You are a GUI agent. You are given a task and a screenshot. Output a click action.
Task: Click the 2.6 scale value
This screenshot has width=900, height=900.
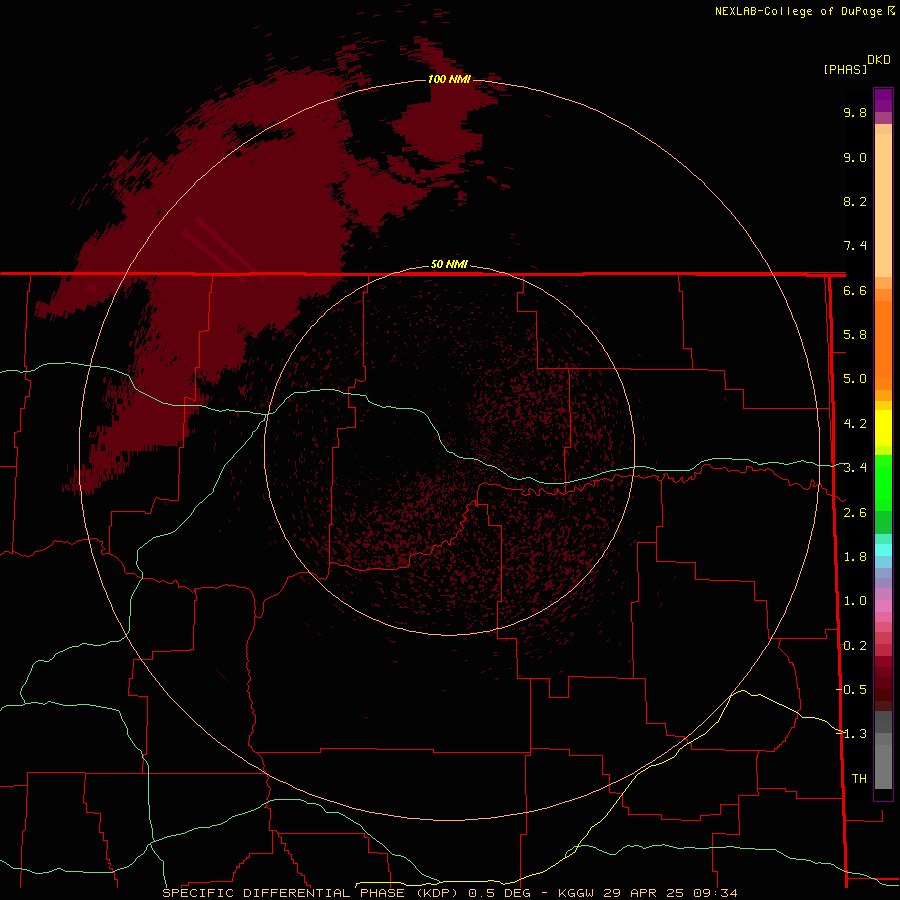(855, 513)
